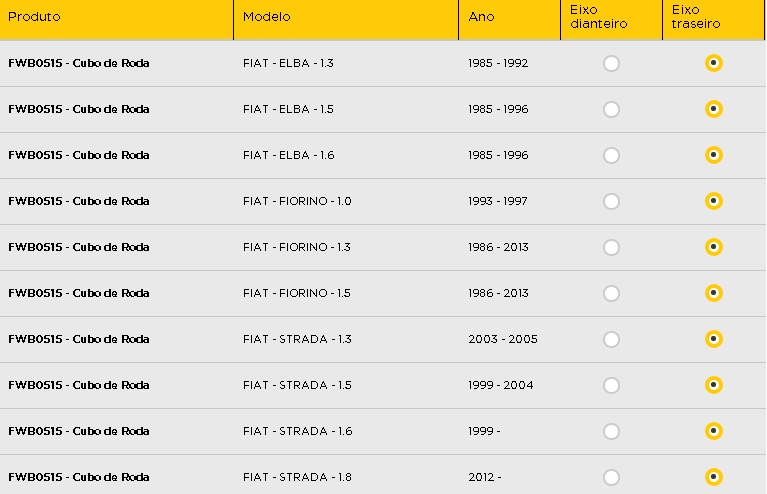Select front axle radio for FIORINO 1.0
This screenshot has width=767, height=494.
pos(611,202)
